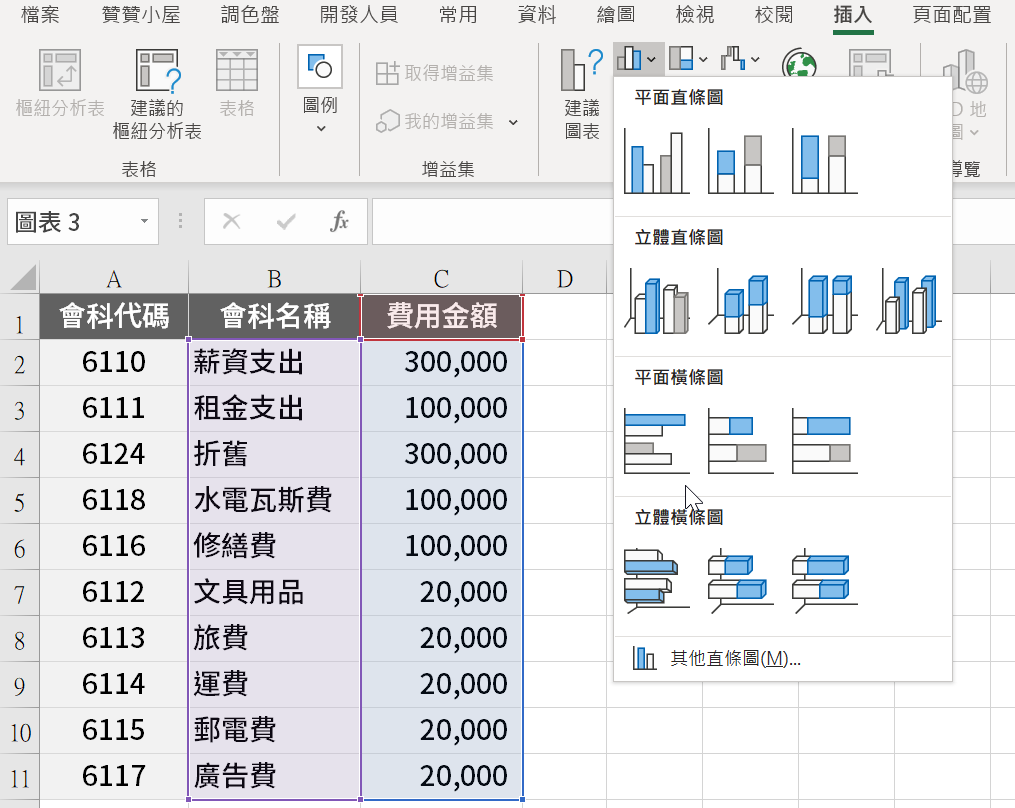Select cell with code 6118

pos(114,500)
